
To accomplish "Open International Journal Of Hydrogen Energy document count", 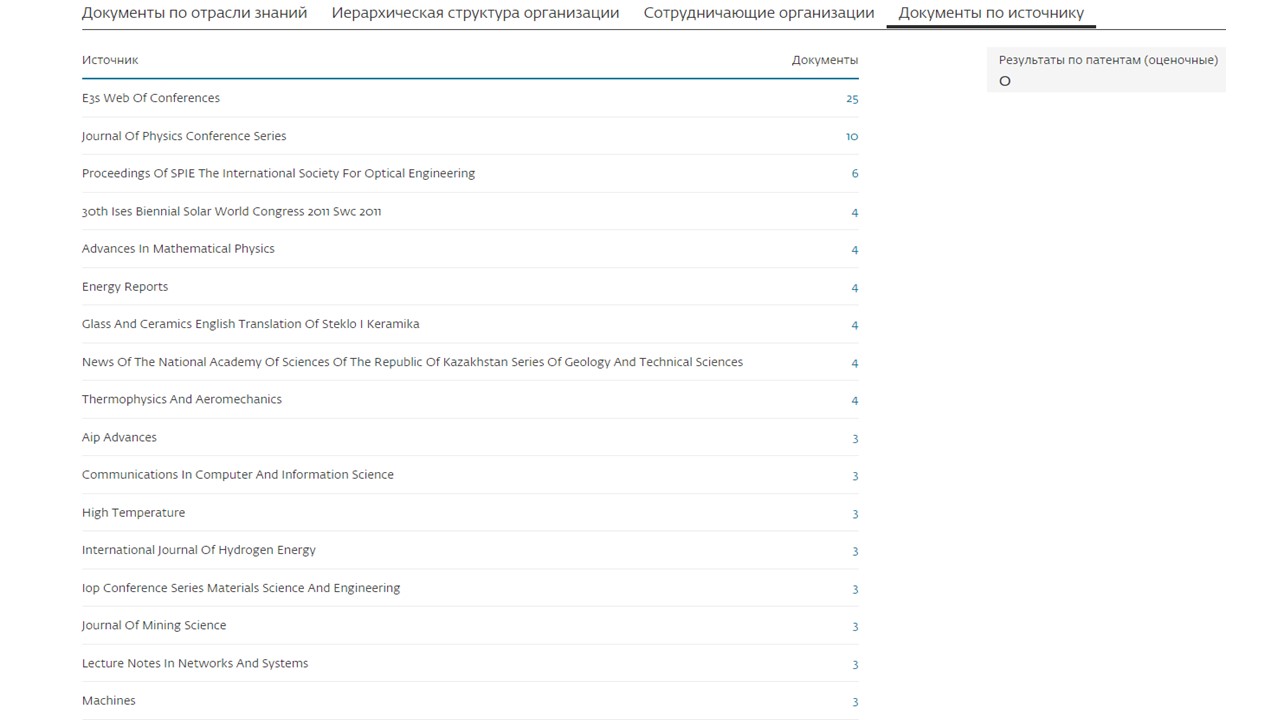I will [x=854, y=551].
